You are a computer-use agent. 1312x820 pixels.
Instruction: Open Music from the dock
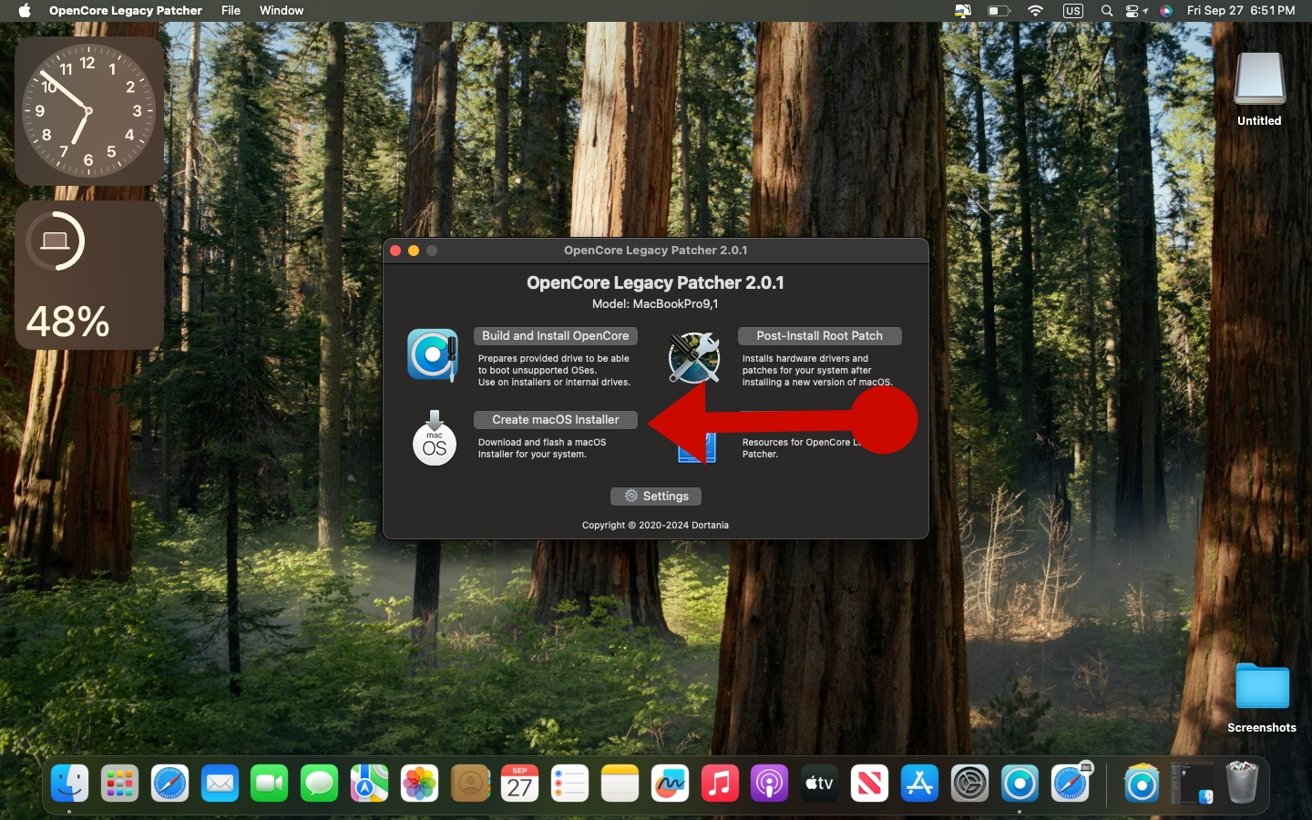coord(720,783)
